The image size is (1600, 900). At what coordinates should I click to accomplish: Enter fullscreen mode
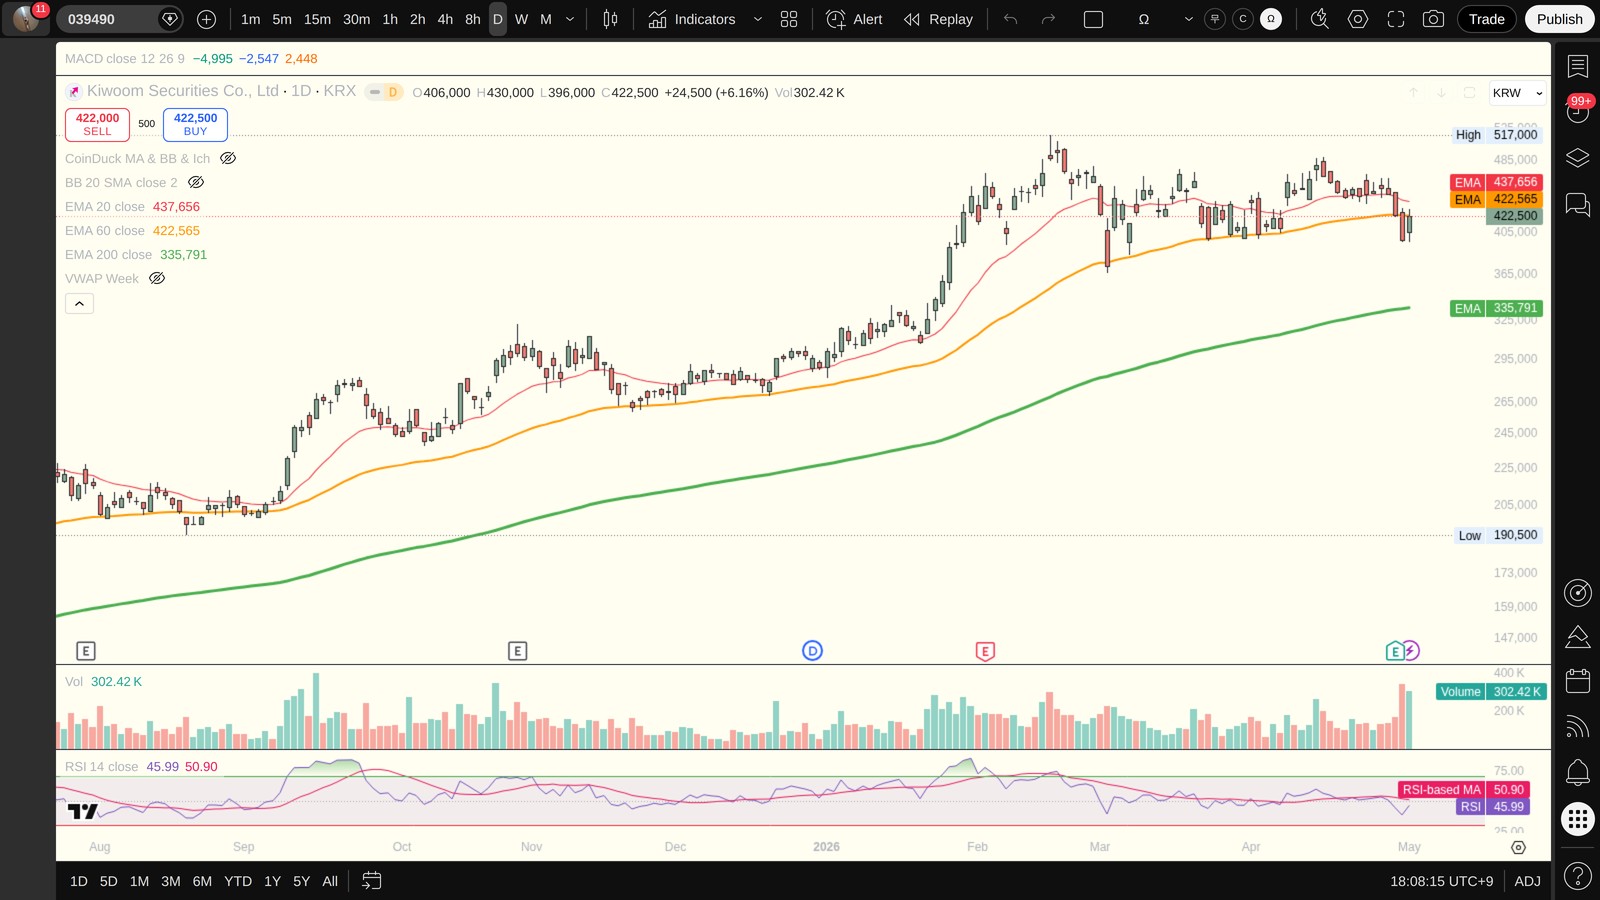point(1395,19)
